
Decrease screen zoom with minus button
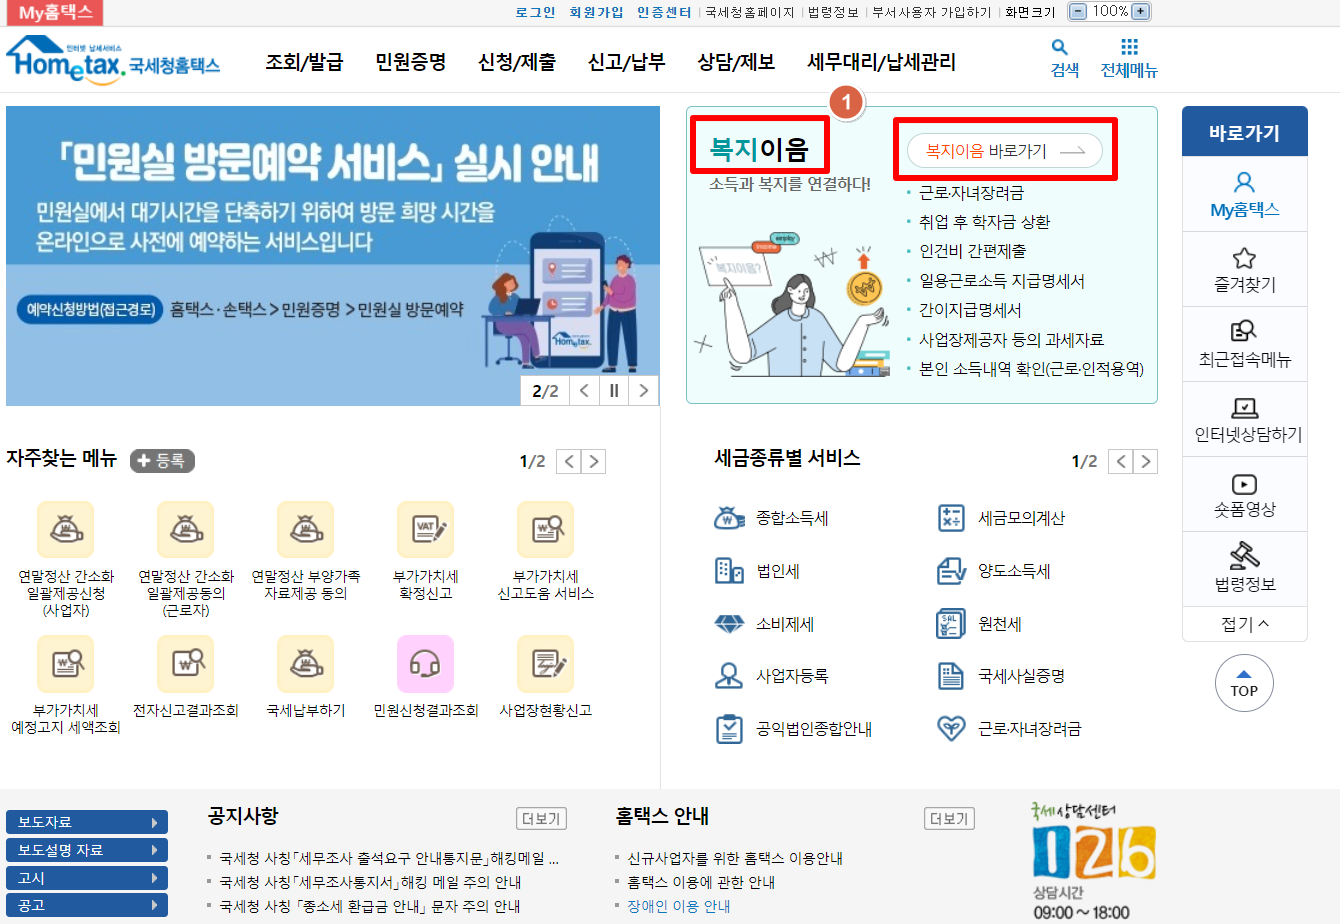pos(1077,12)
